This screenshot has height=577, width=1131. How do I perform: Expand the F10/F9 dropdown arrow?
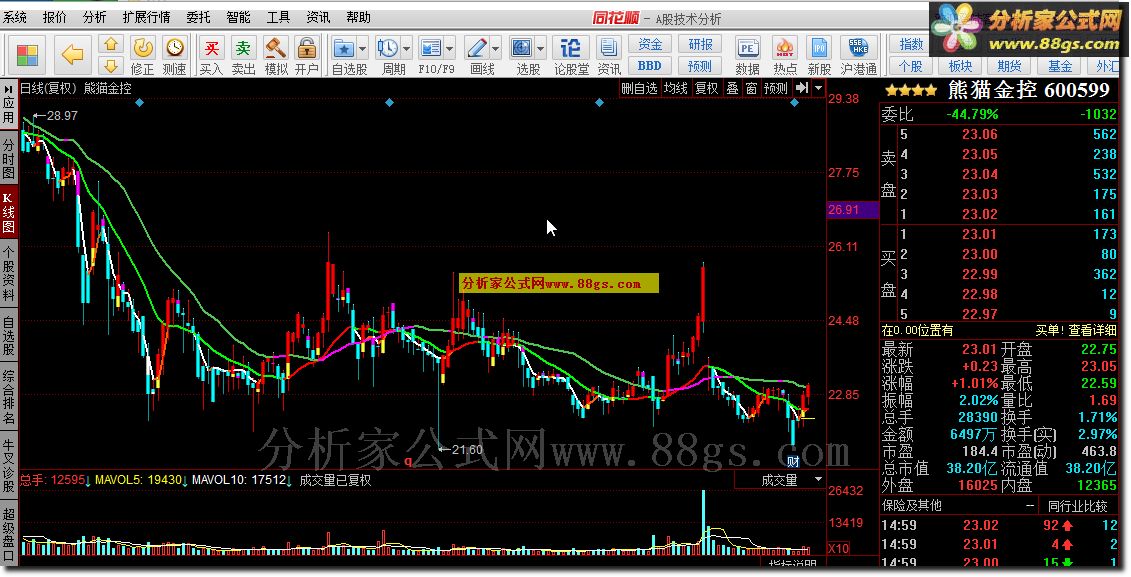(x=450, y=48)
